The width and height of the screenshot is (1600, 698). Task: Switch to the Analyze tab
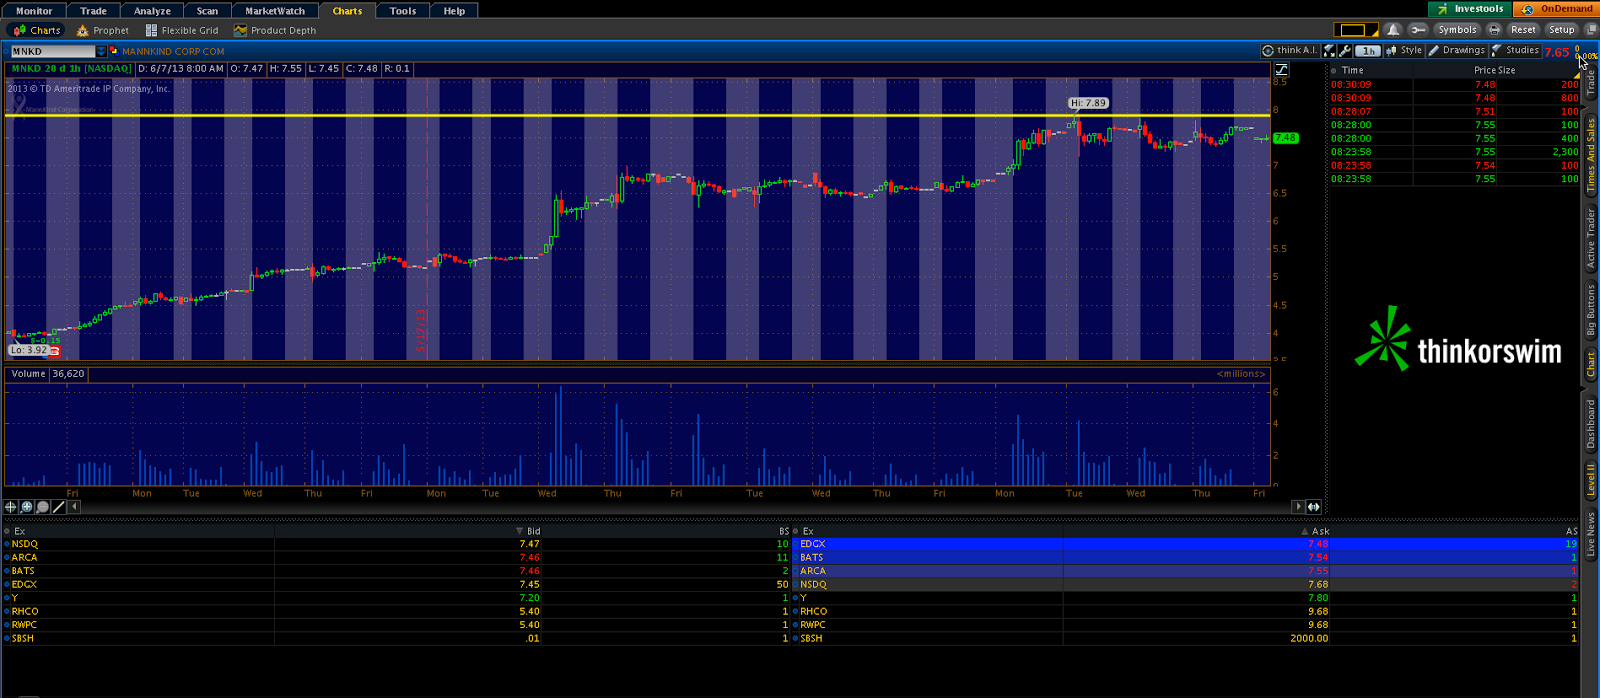[153, 11]
